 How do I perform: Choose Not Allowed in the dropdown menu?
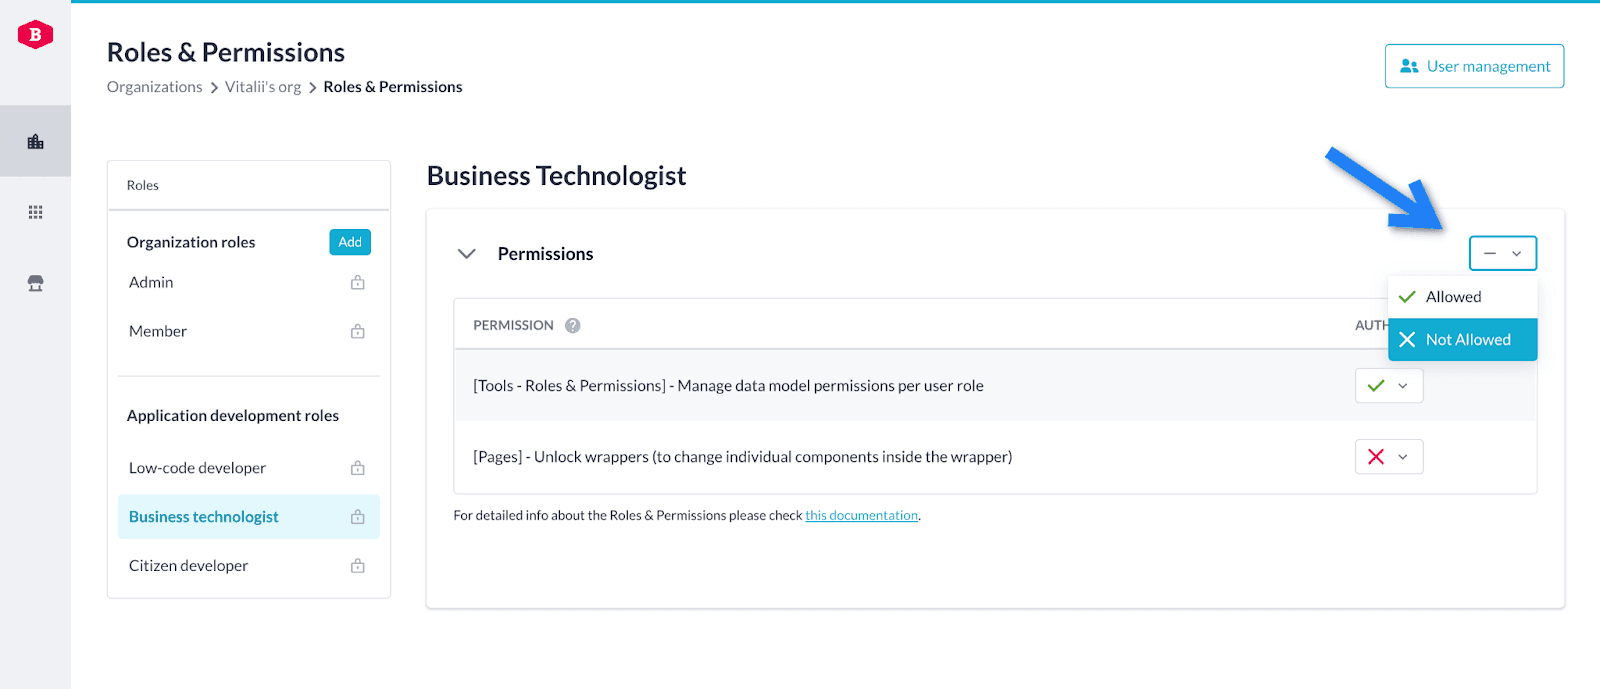tap(1462, 340)
